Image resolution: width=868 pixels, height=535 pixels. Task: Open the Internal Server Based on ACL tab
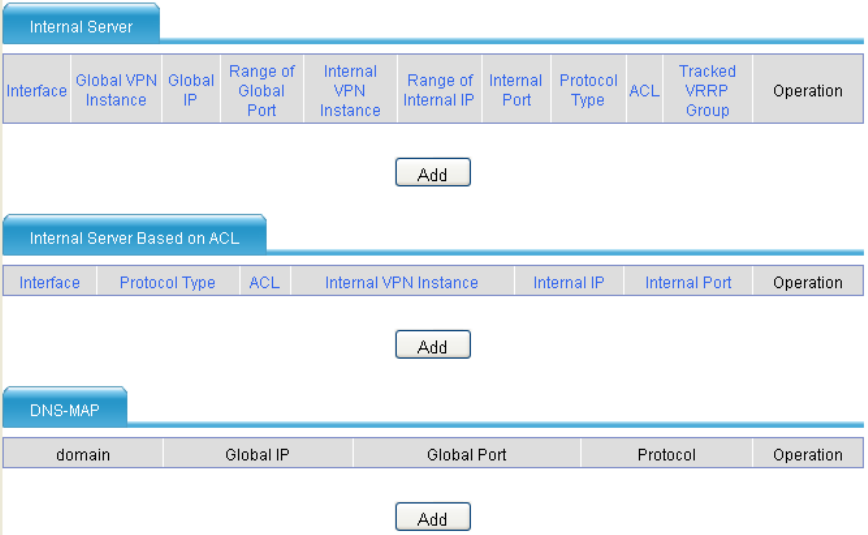point(135,237)
